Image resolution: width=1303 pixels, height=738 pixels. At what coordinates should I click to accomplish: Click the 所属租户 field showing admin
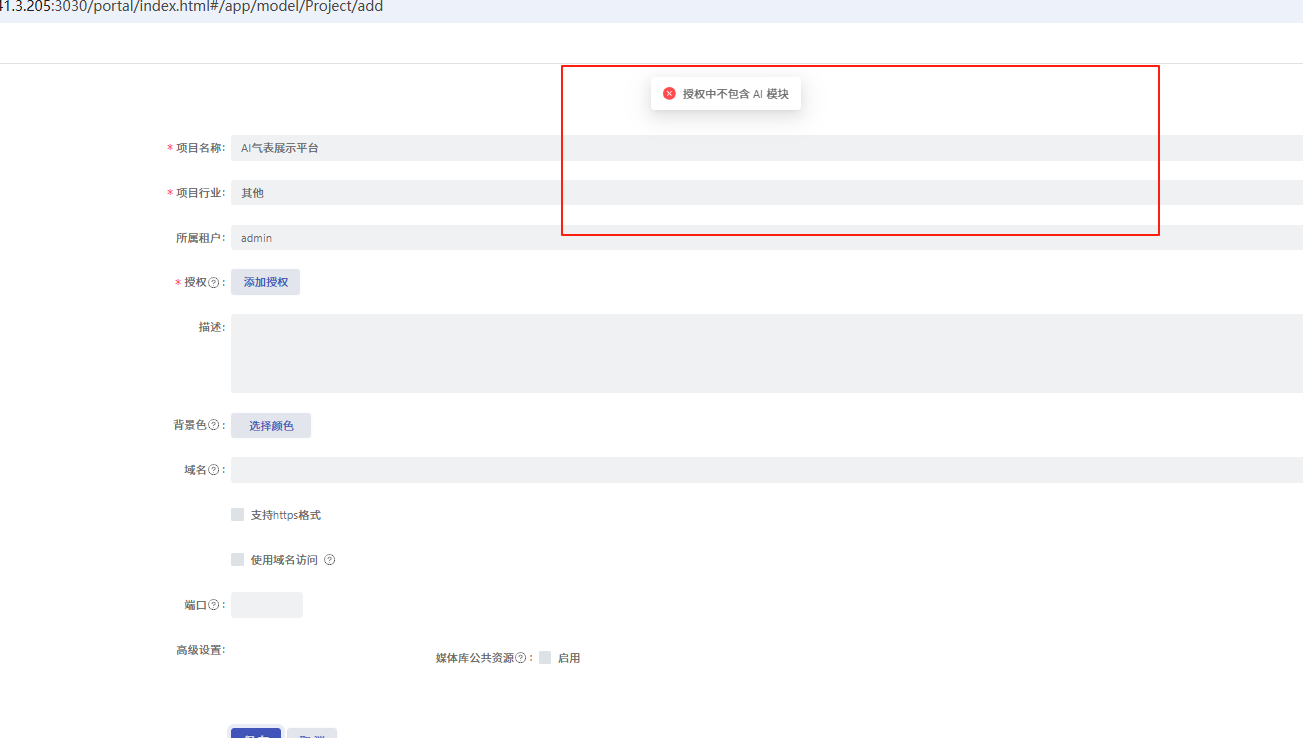[x=766, y=237]
